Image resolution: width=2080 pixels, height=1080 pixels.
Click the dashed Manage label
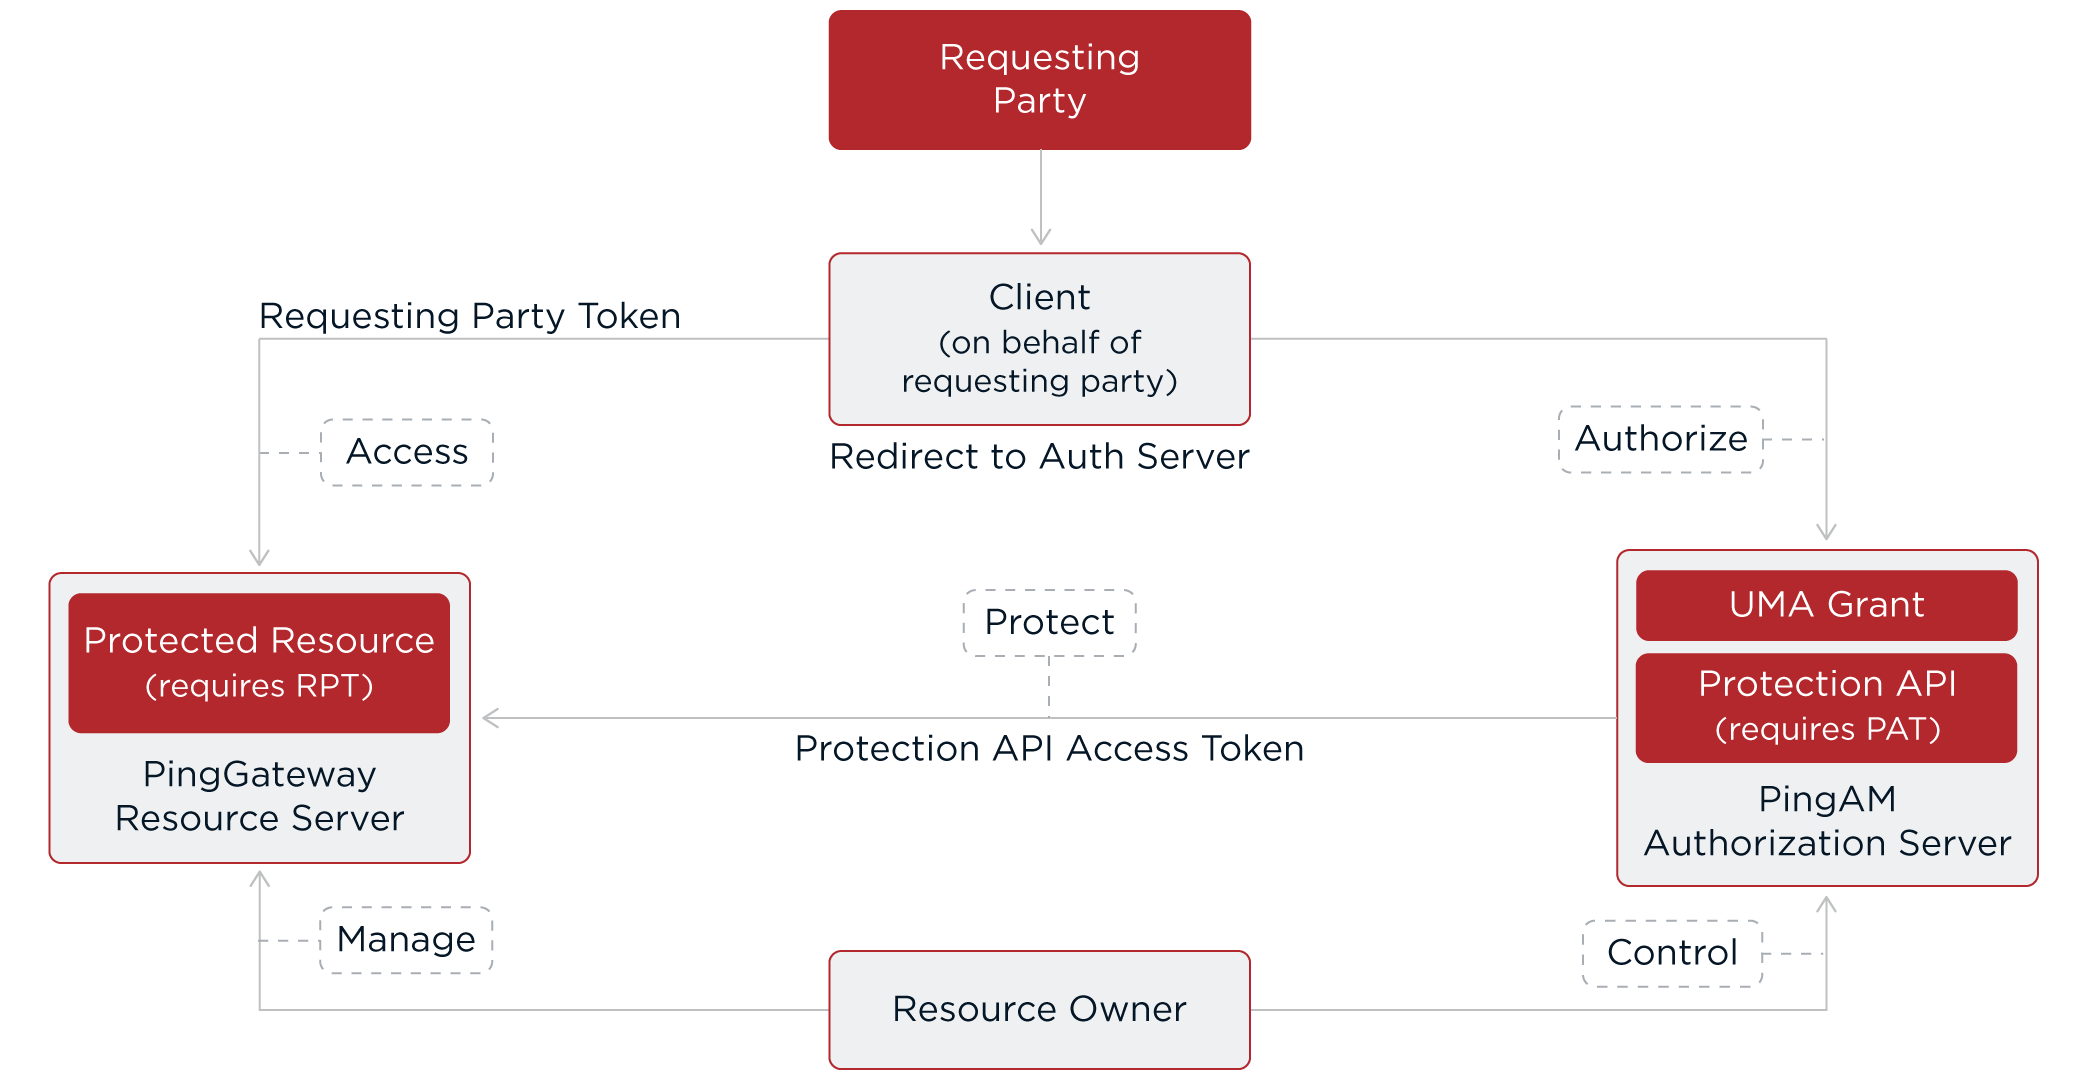pyautogui.click(x=406, y=940)
